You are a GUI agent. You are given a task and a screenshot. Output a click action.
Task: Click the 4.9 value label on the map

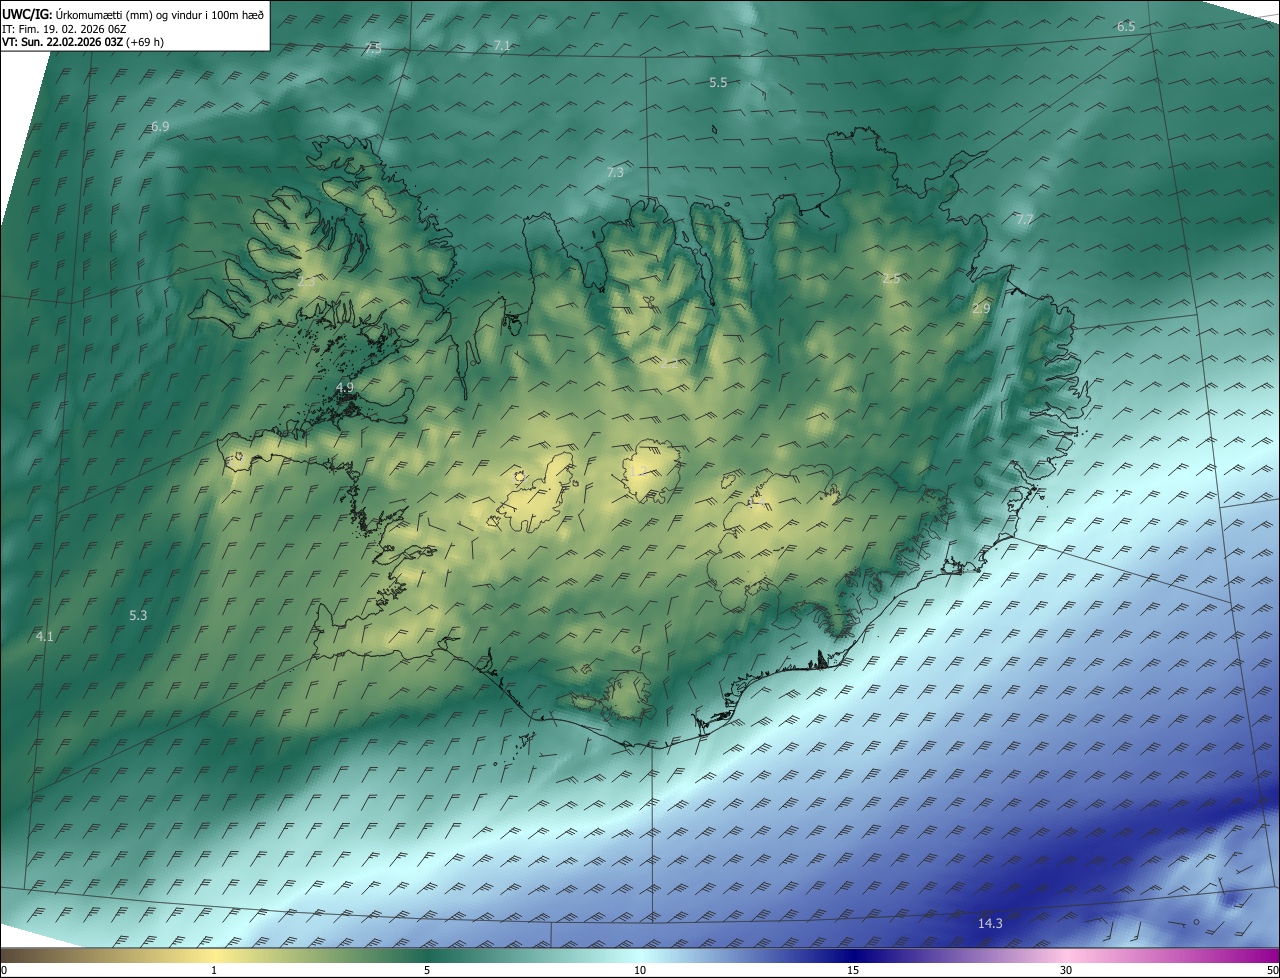[345, 387]
